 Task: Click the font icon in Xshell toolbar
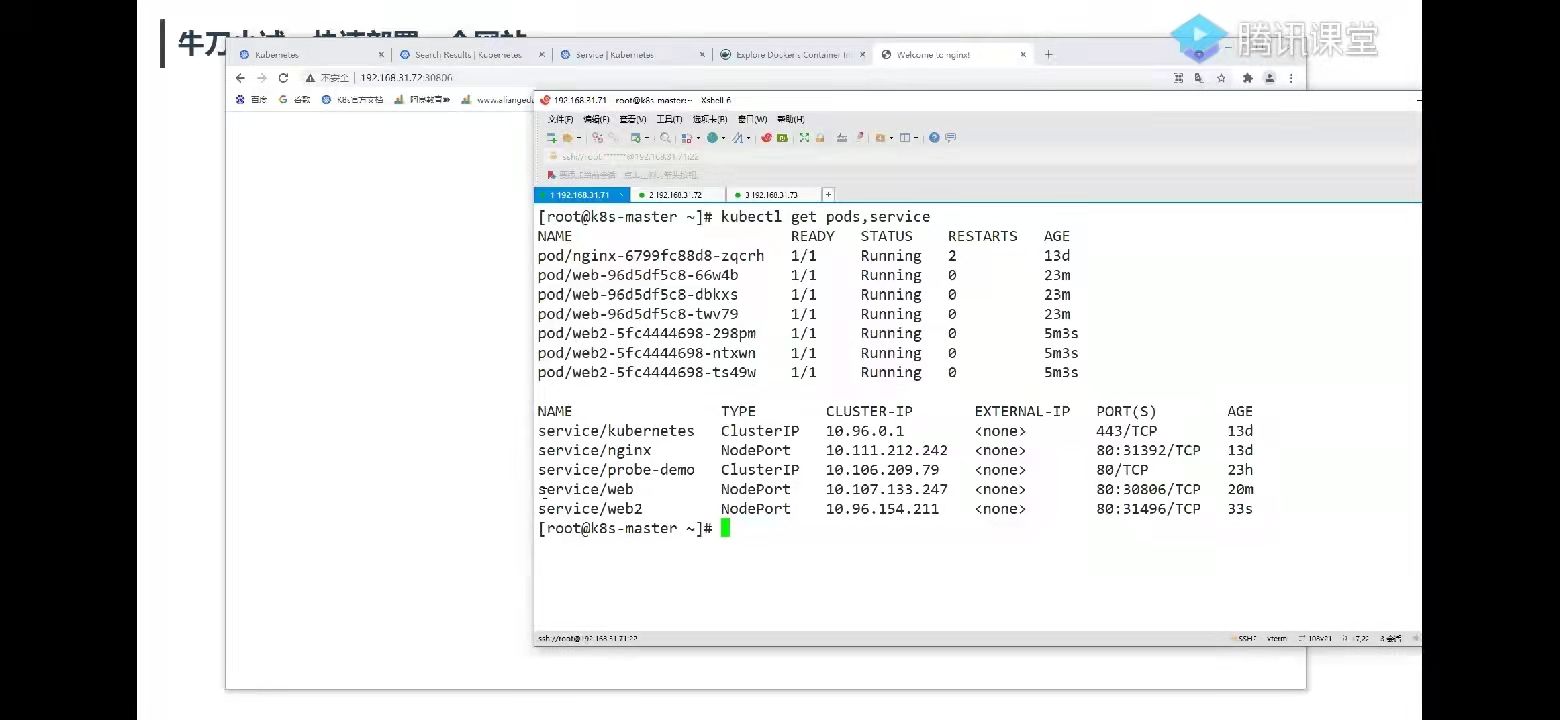tap(737, 138)
